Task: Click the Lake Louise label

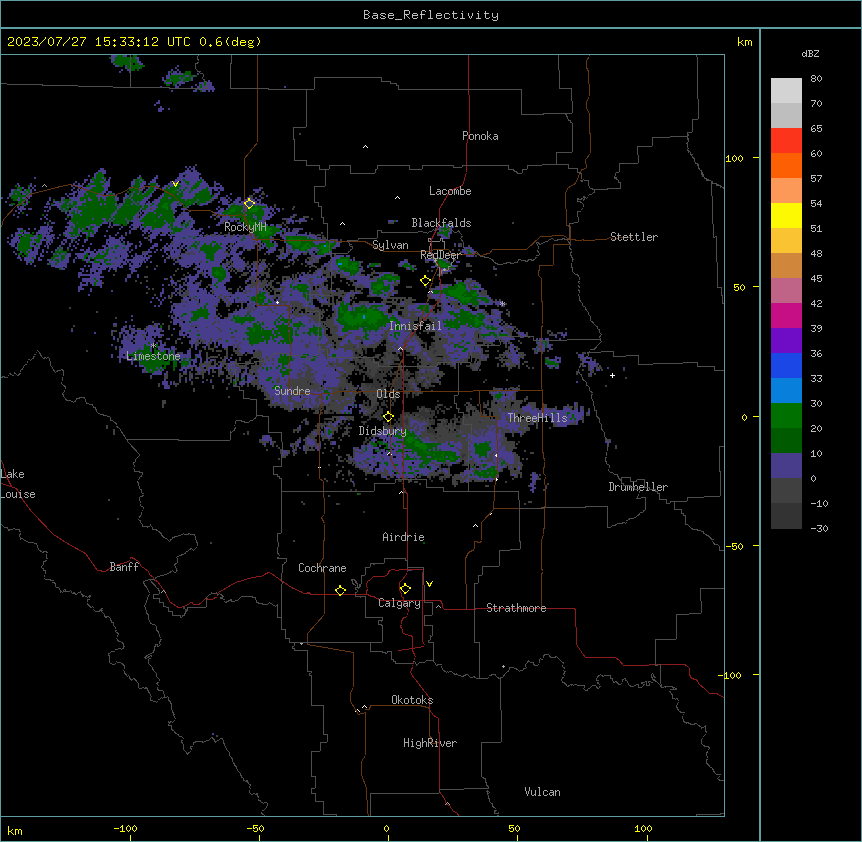Action: point(18,484)
